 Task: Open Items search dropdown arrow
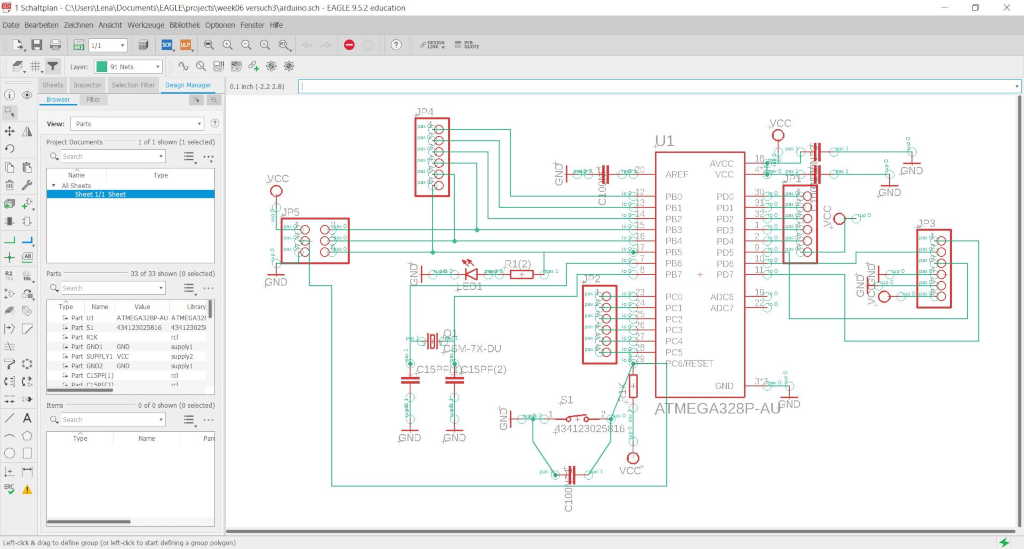[161, 420]
